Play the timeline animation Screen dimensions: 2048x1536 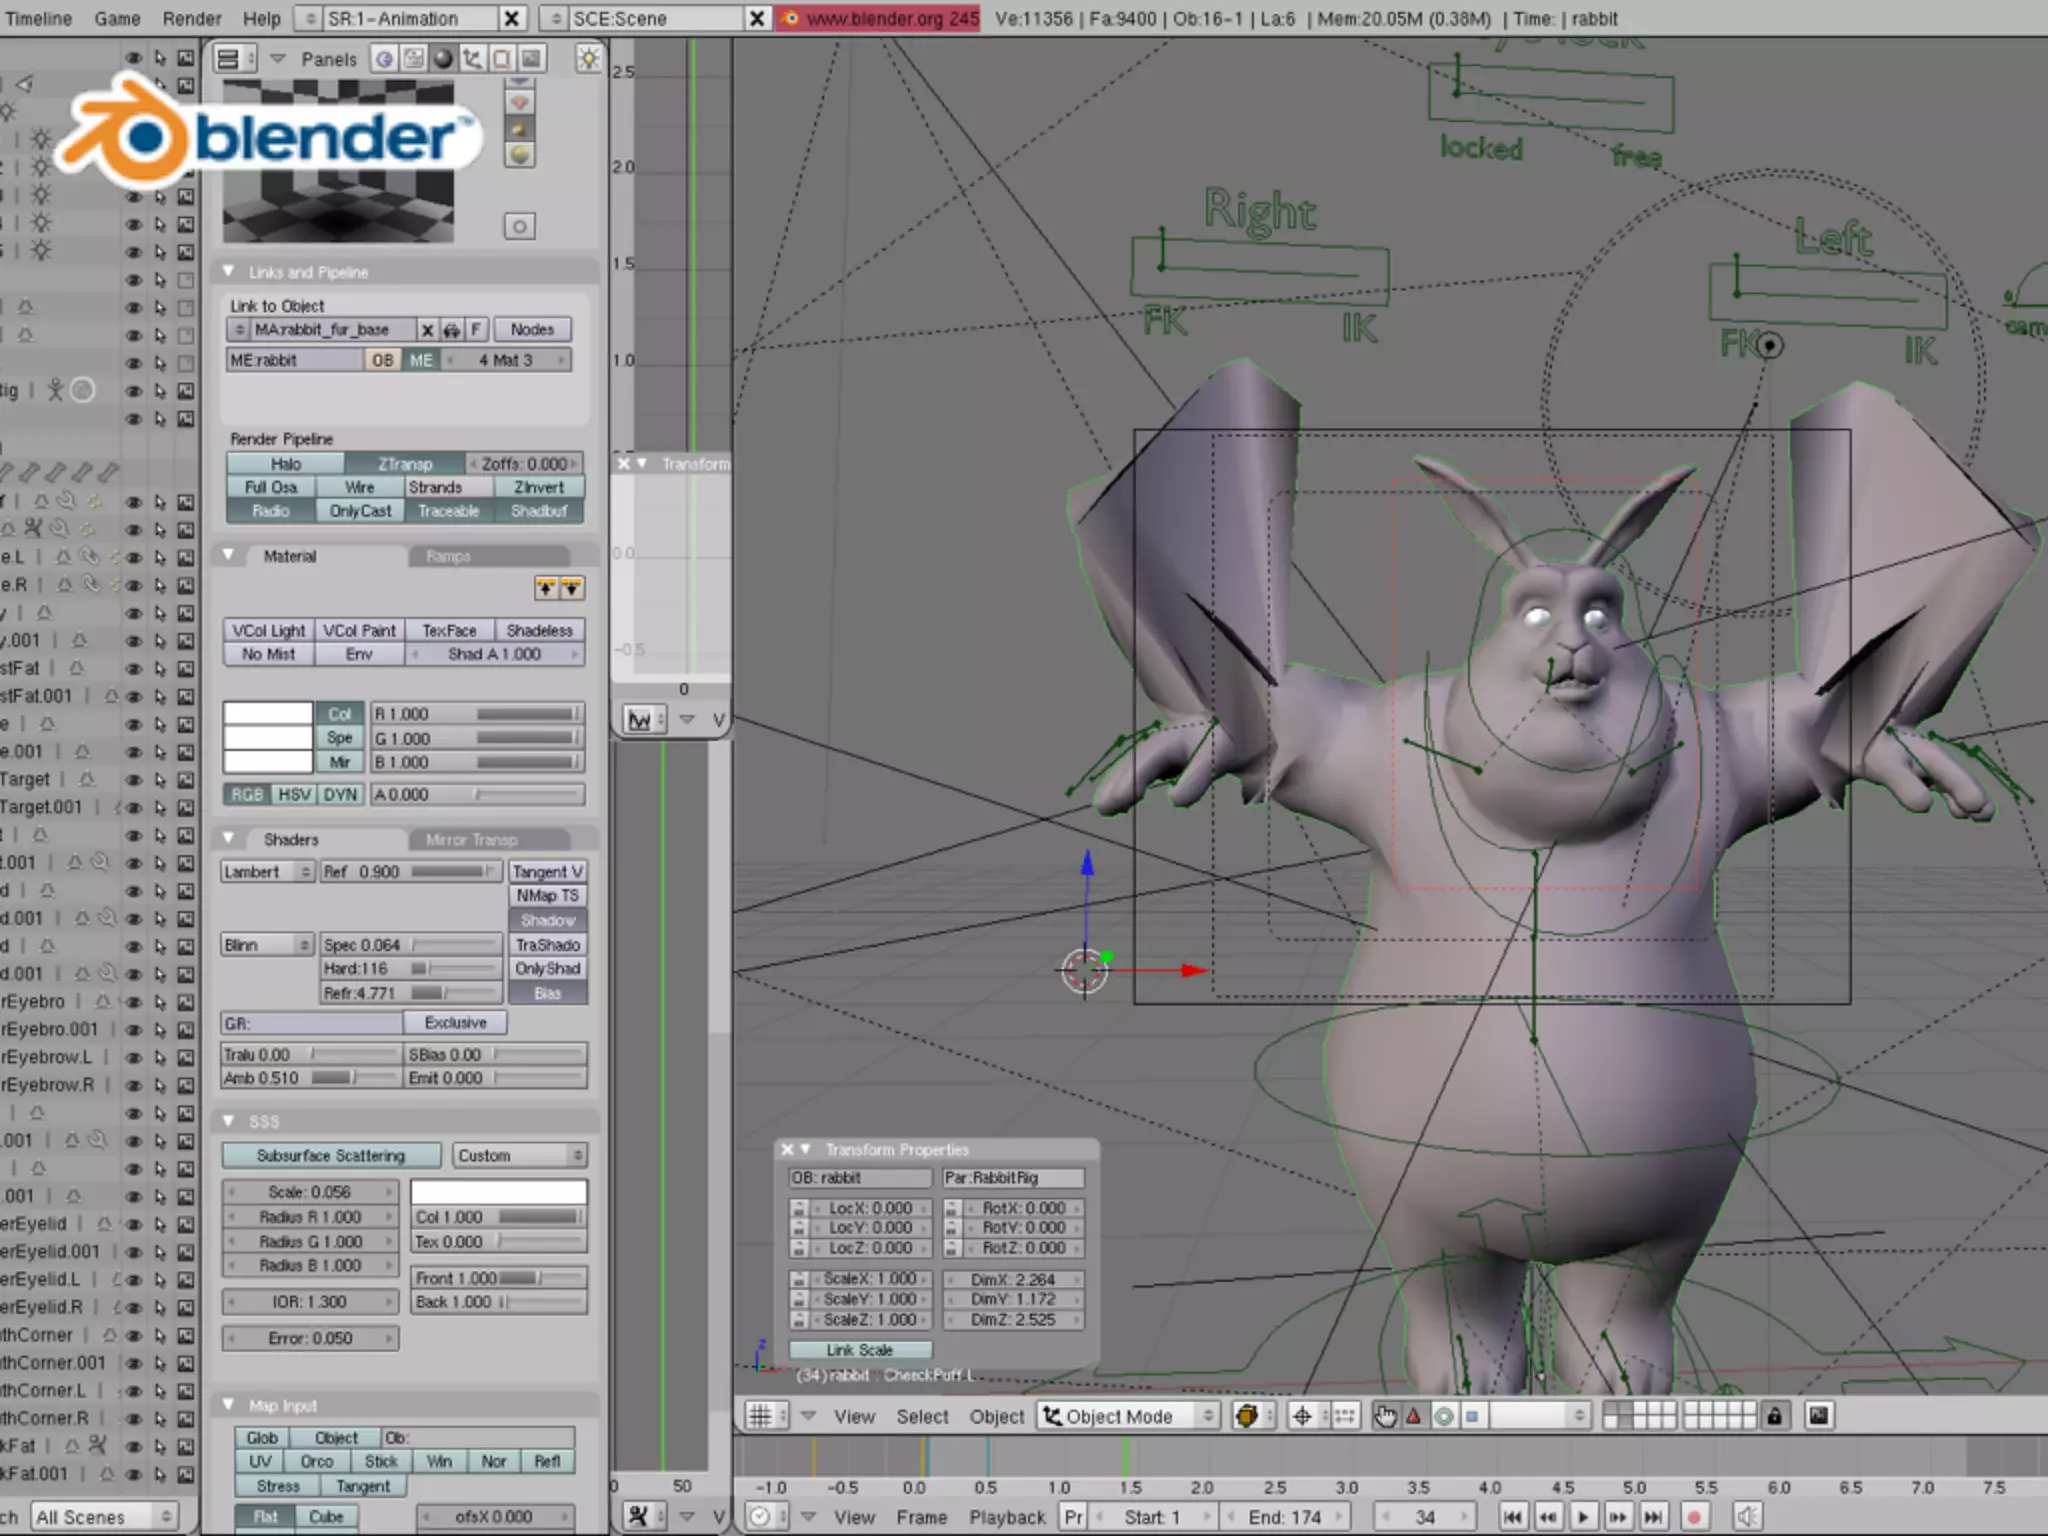(1583, 1517)
